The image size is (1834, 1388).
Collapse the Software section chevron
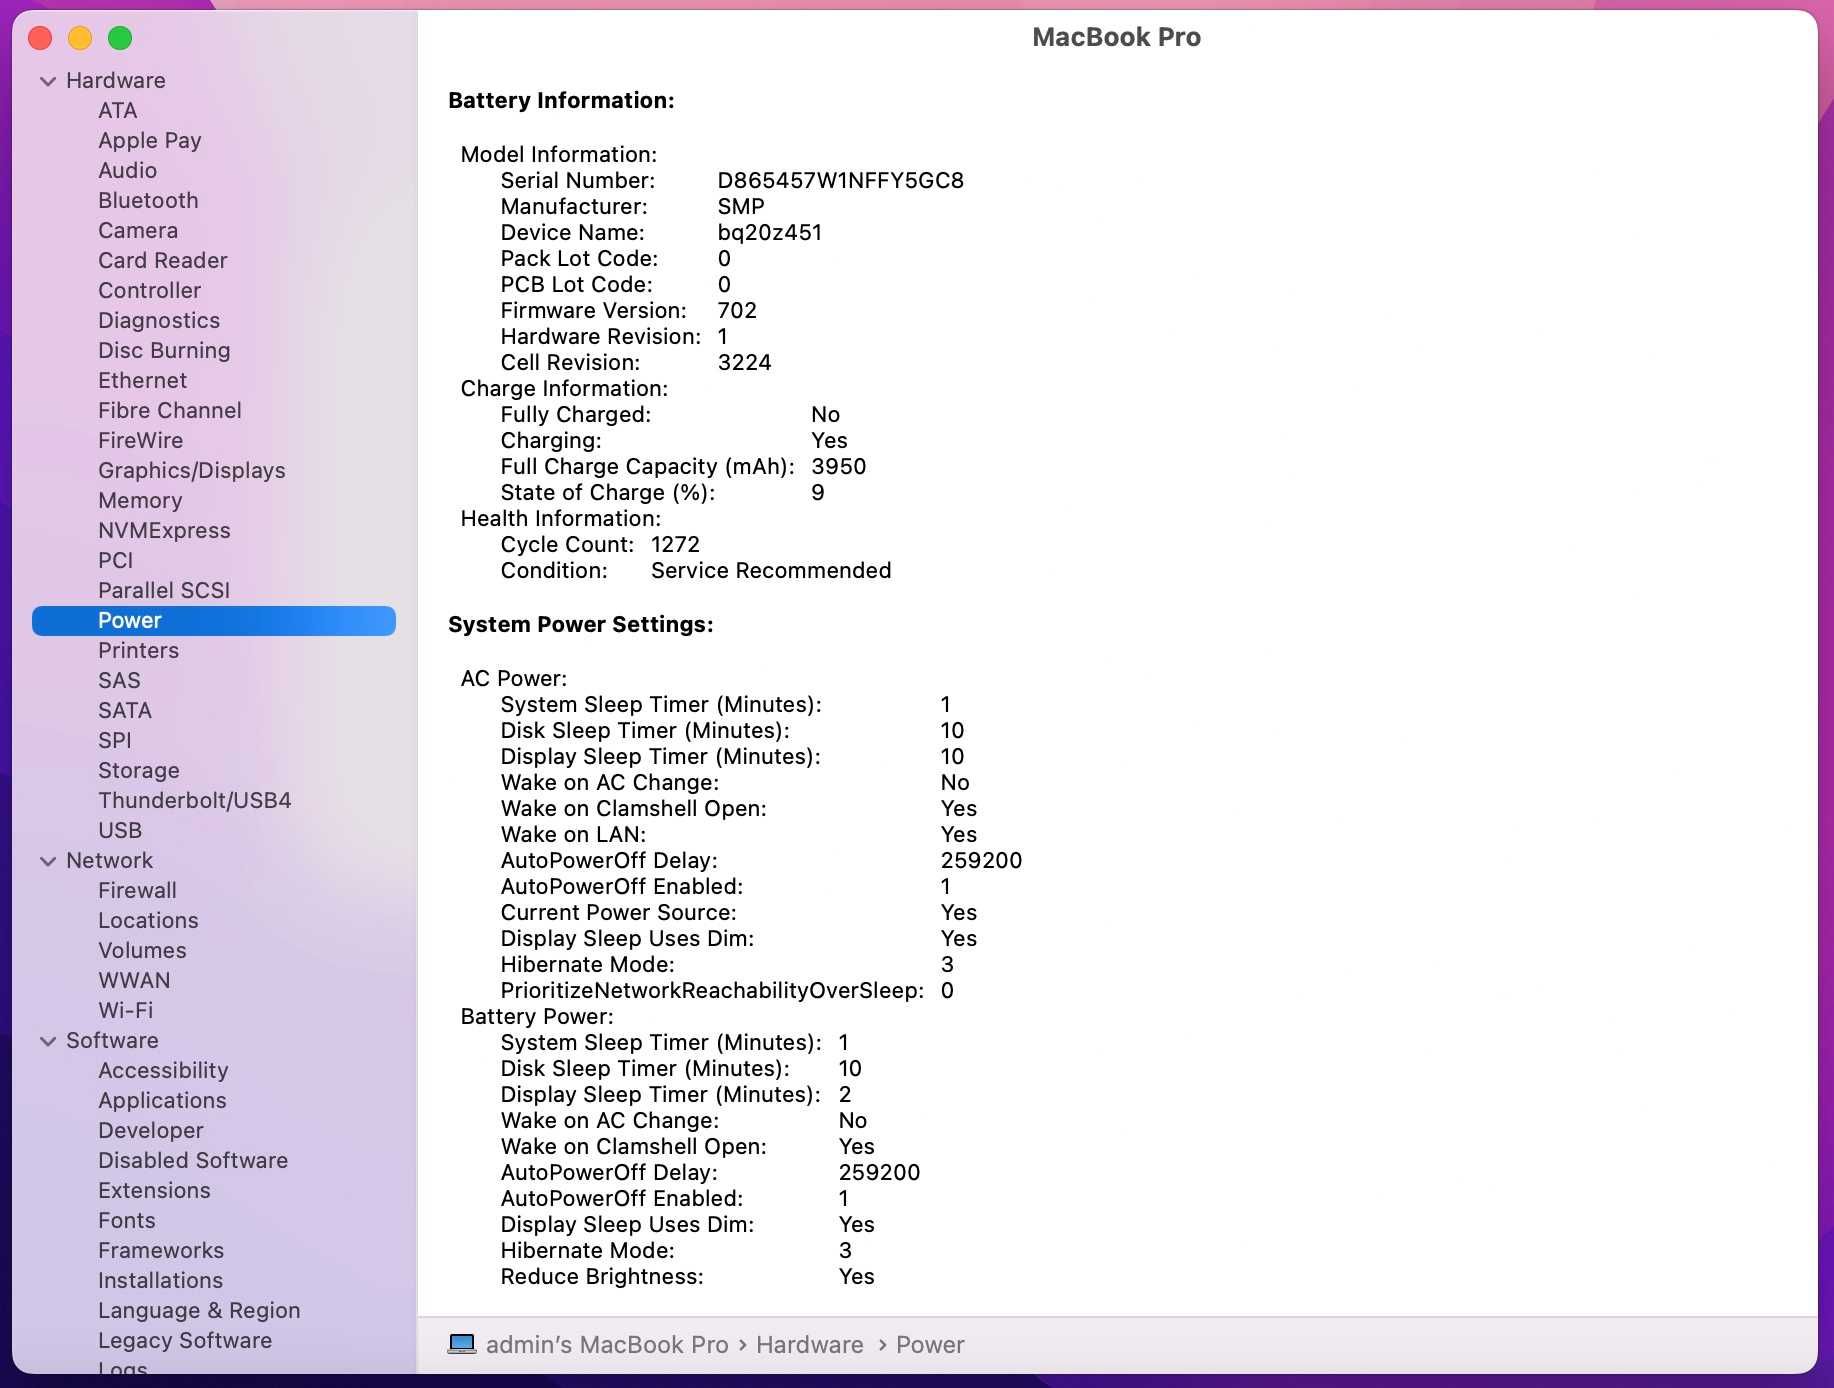coord(47,1041)
